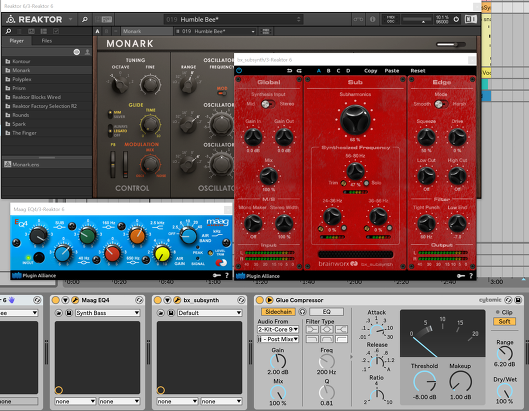
Task: Toggle Maag EQ4 device activator on/off
Action: 56,300
